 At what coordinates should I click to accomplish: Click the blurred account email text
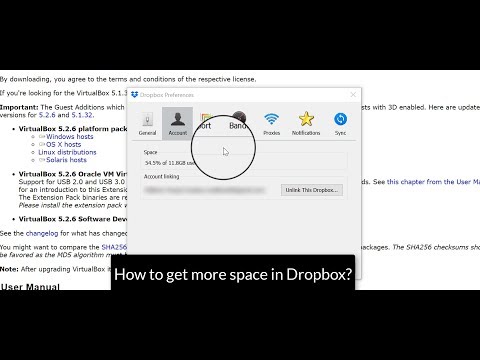point(205,190)
